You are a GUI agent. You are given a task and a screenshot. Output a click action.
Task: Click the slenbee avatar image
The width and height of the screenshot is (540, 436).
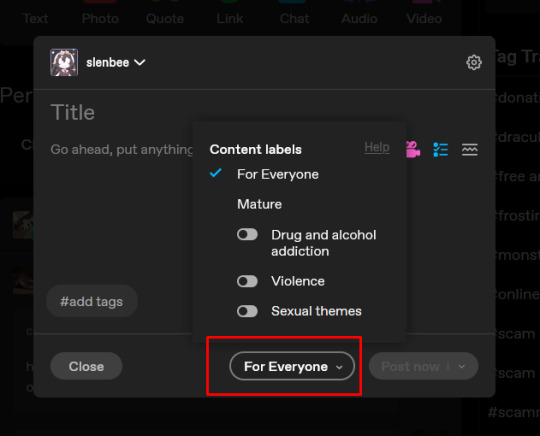click(64, 62)
